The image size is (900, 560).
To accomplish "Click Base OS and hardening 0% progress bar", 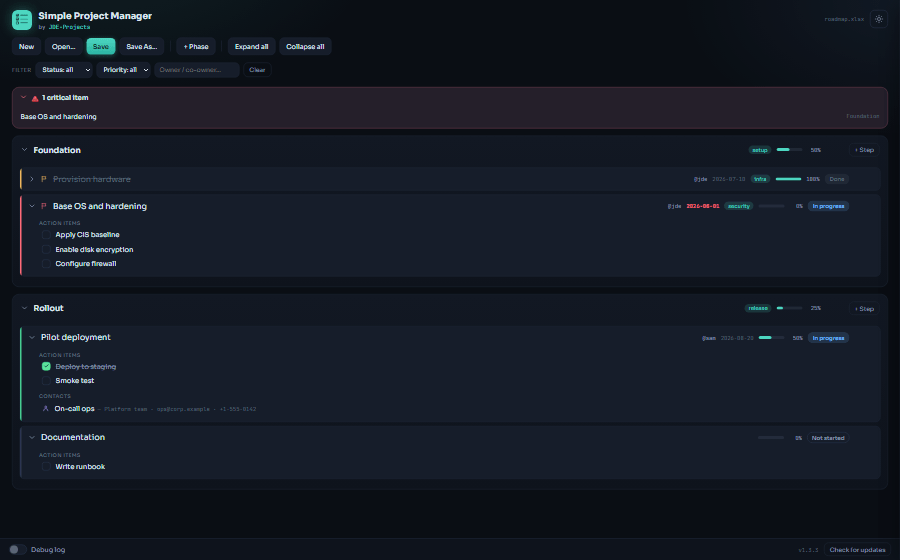I will point(771,206).
